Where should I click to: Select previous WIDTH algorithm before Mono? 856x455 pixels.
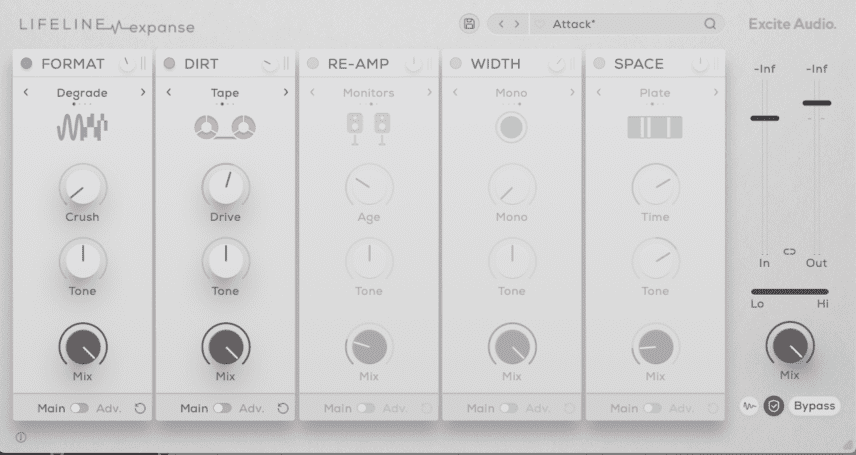[455, 92]
